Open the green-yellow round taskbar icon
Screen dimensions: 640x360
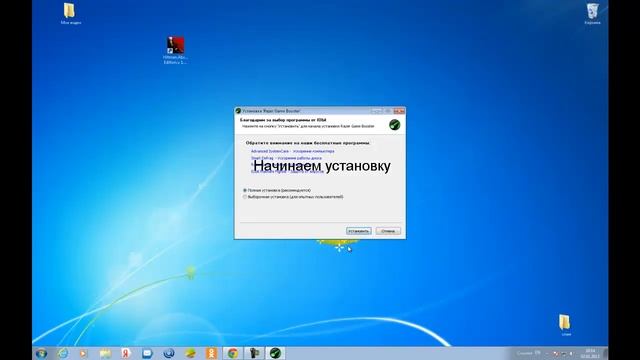[190, 353]
